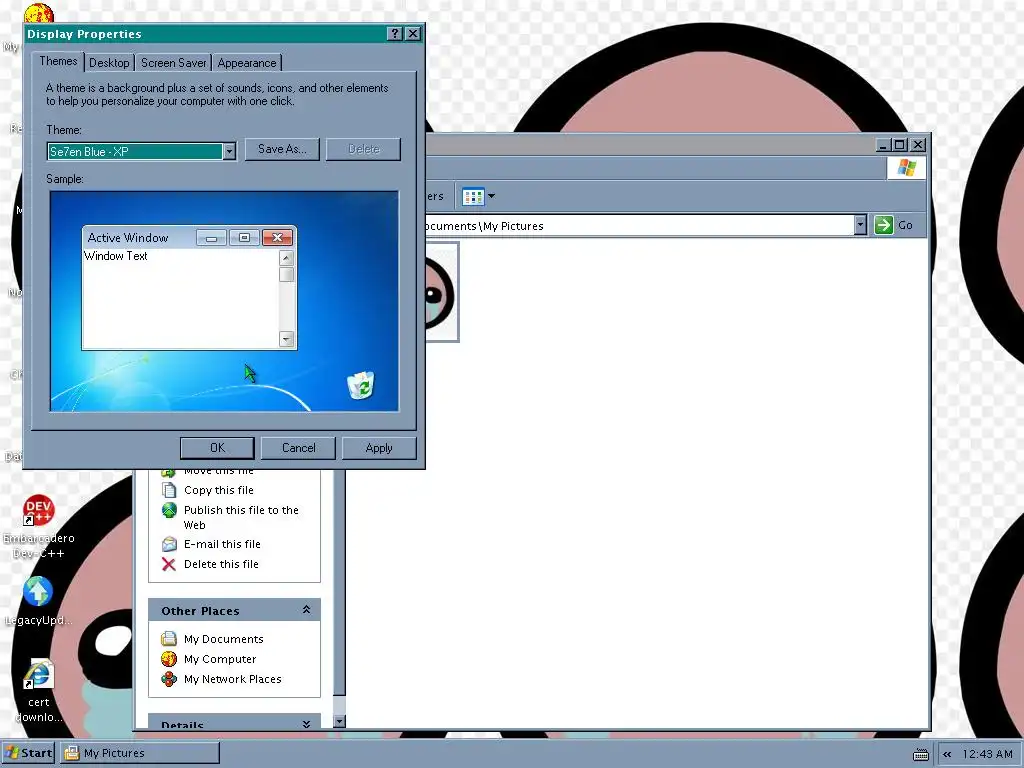Select the LegacyUpdate desktop icon
This screenshot has height=768, width=1024.
[39, 601]
